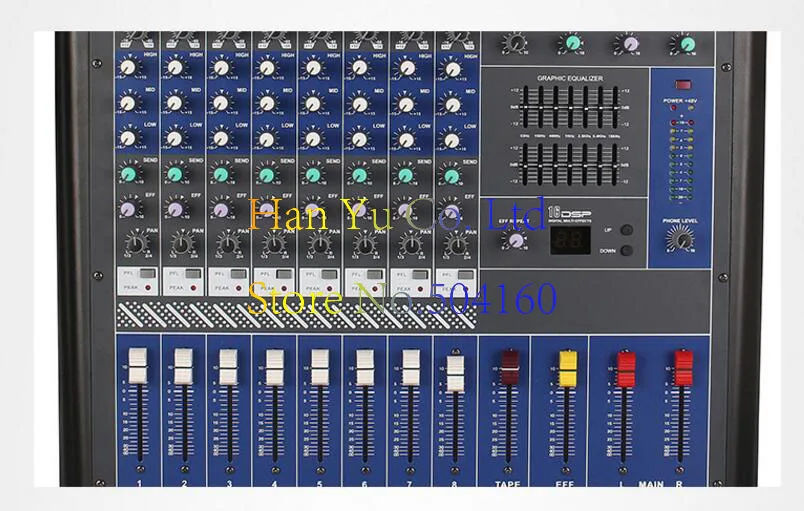Toggle channel 4 PFL switch

pos(284,274)
